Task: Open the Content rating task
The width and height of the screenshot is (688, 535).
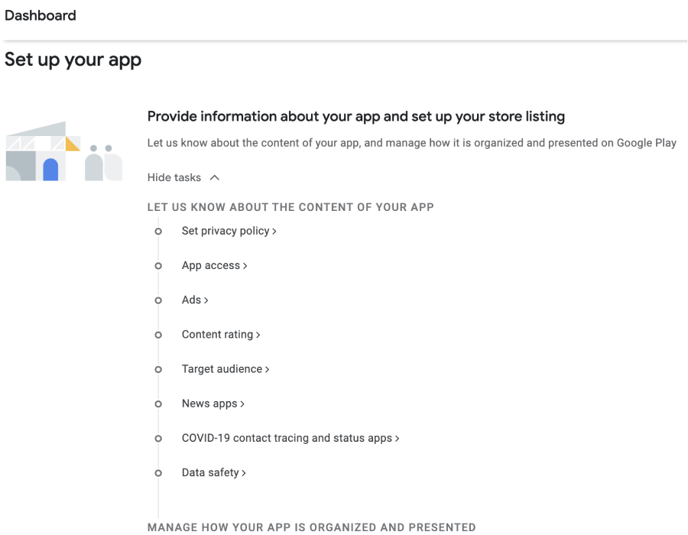Action: 221,334
